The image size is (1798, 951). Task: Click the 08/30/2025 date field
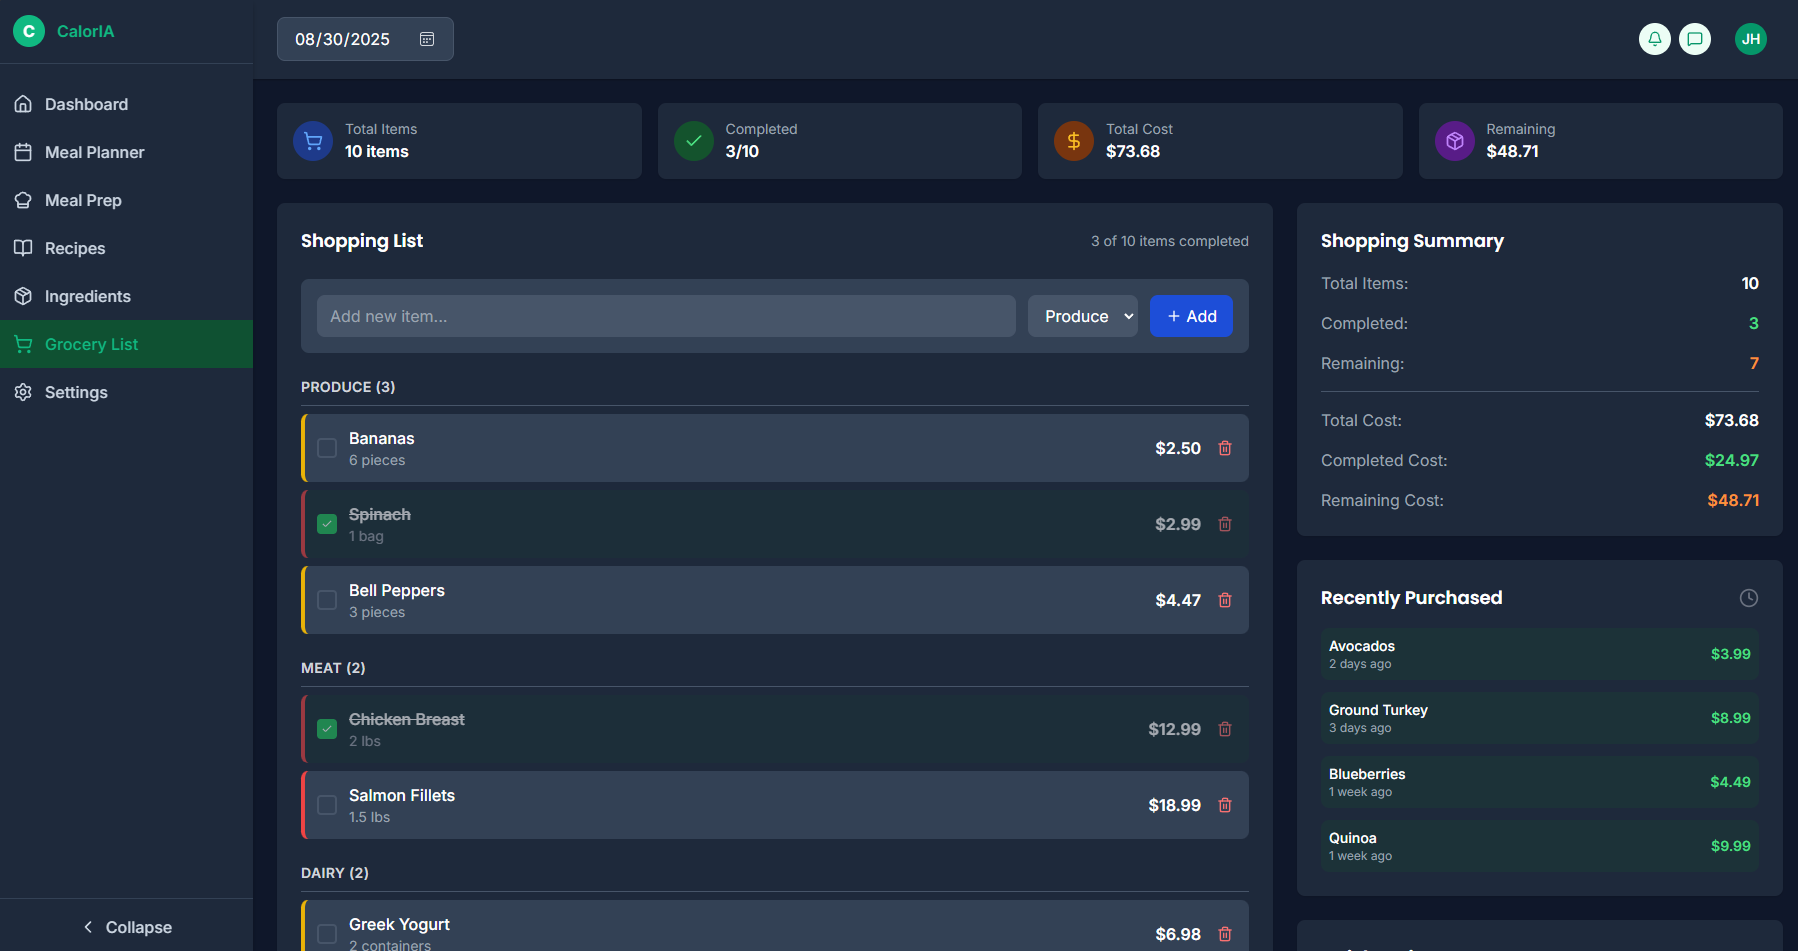coord(365,39)
